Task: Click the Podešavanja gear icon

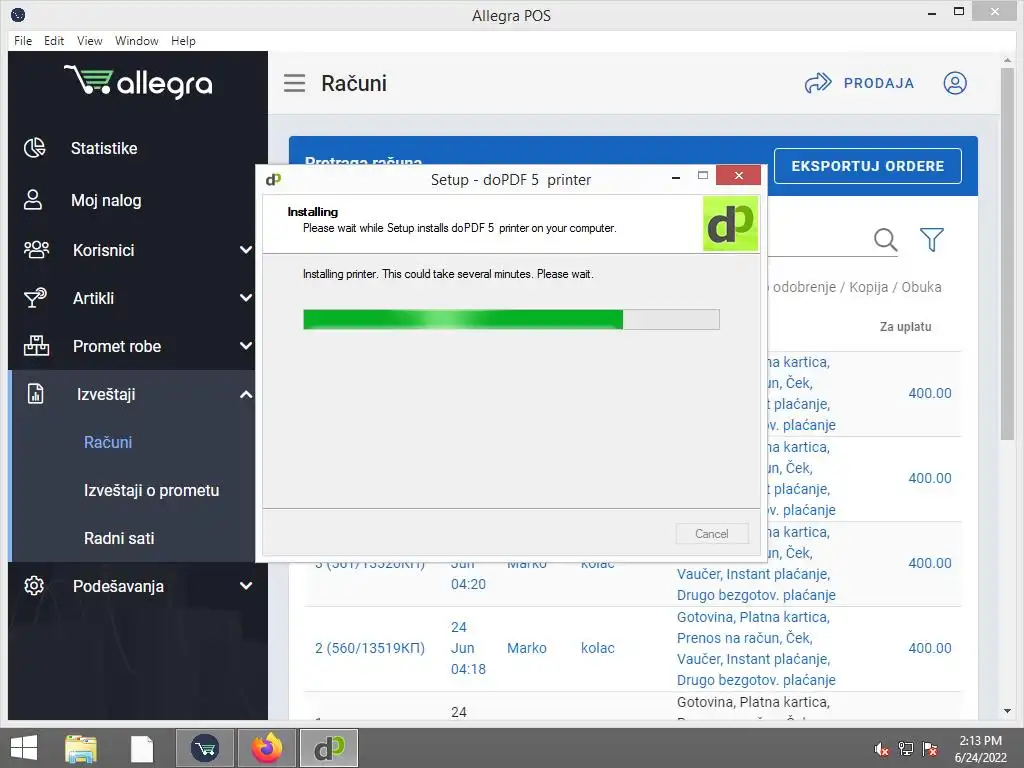Action: click(34, 586)
